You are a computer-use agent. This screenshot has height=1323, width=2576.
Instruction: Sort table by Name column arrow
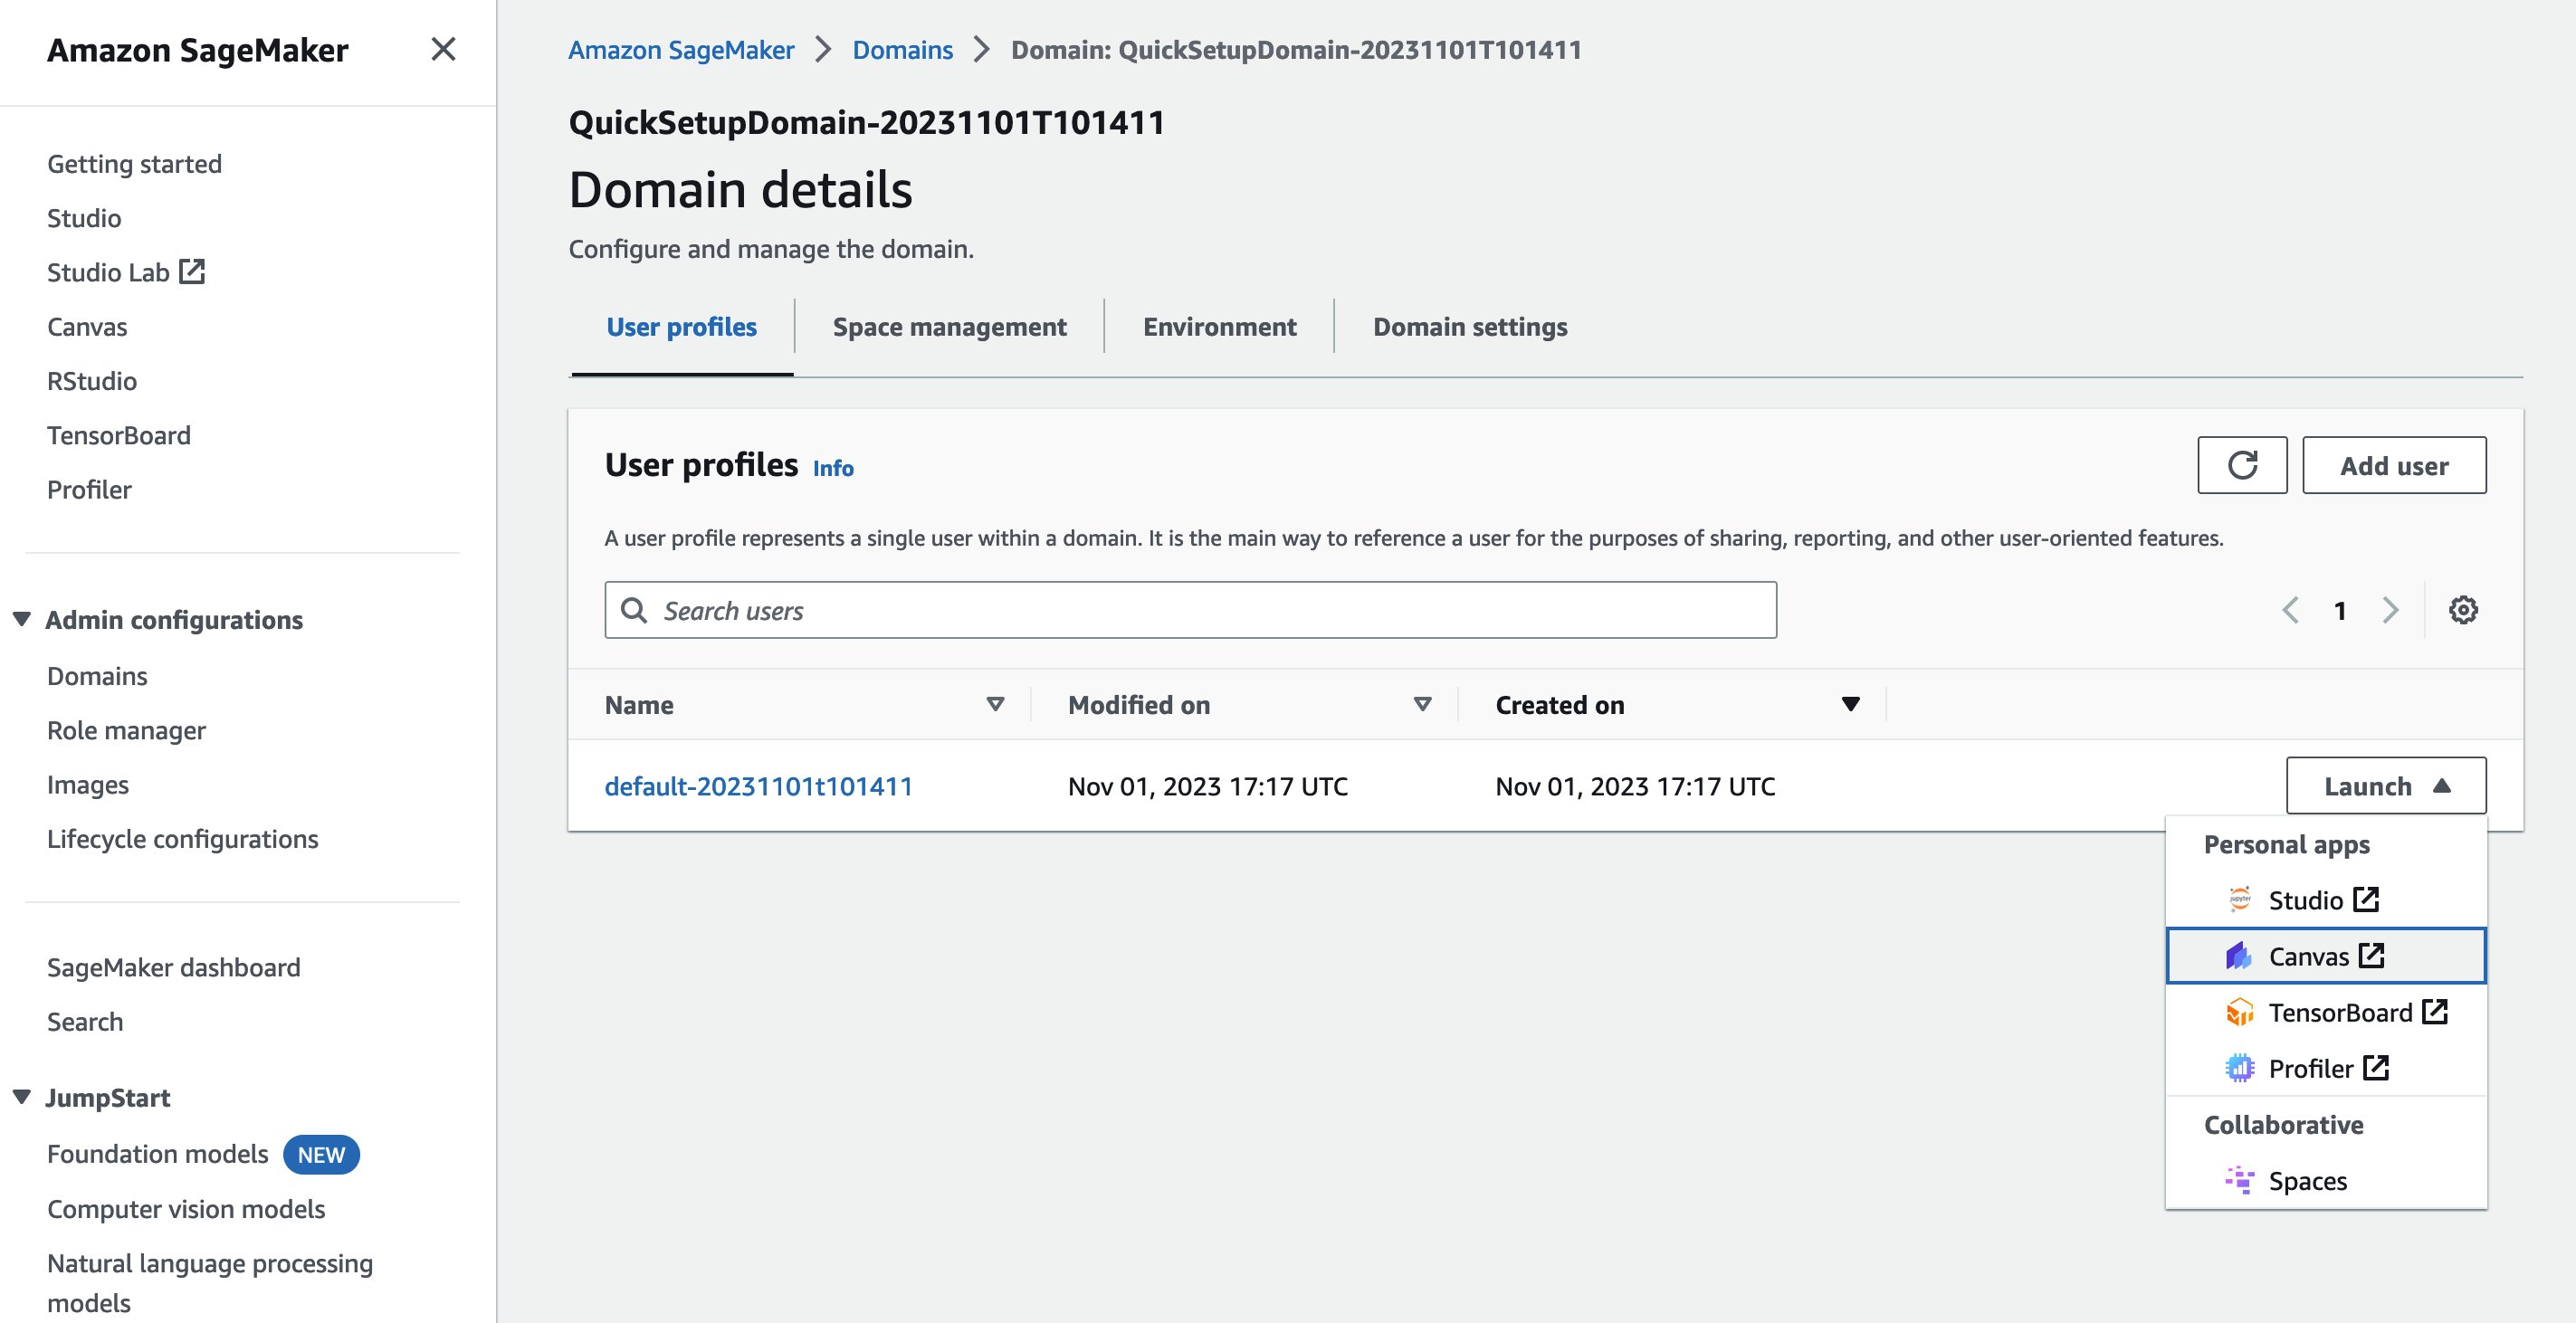[x=995, y=704]
